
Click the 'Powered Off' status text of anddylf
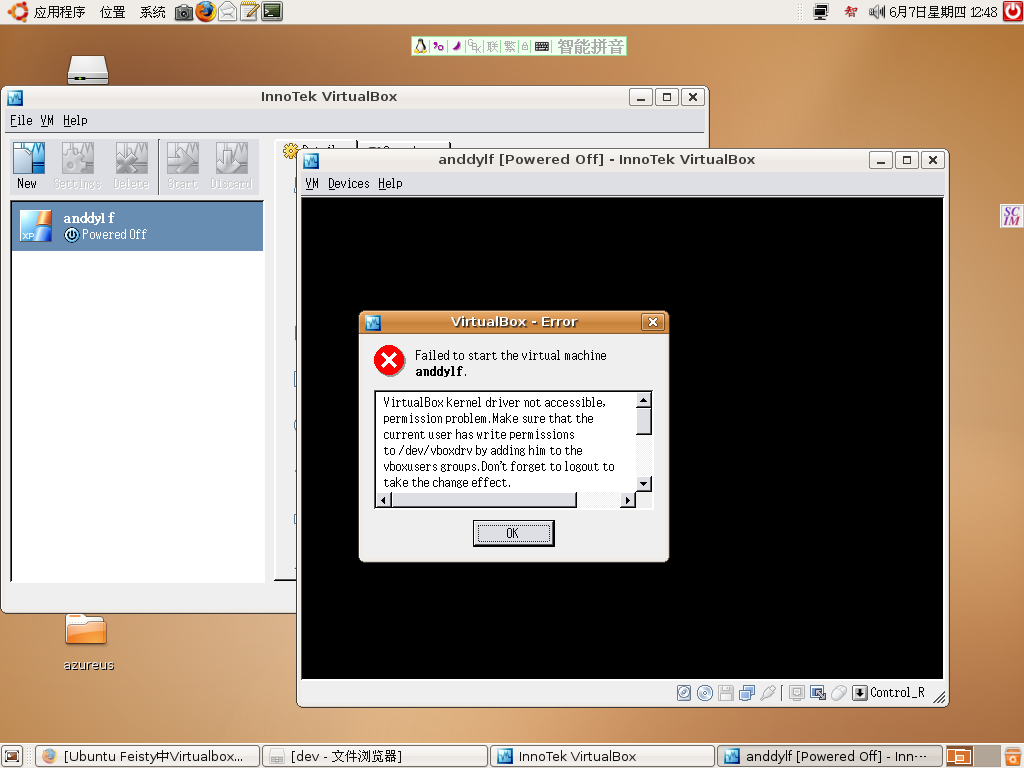(114, 234)
